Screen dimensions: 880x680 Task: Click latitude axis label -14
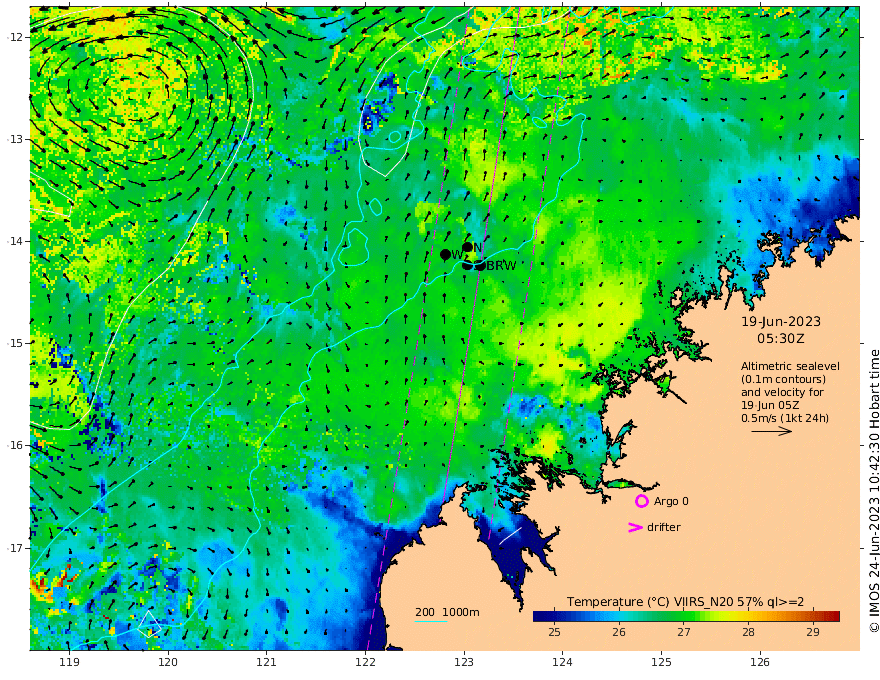click(x=15, y=241)
